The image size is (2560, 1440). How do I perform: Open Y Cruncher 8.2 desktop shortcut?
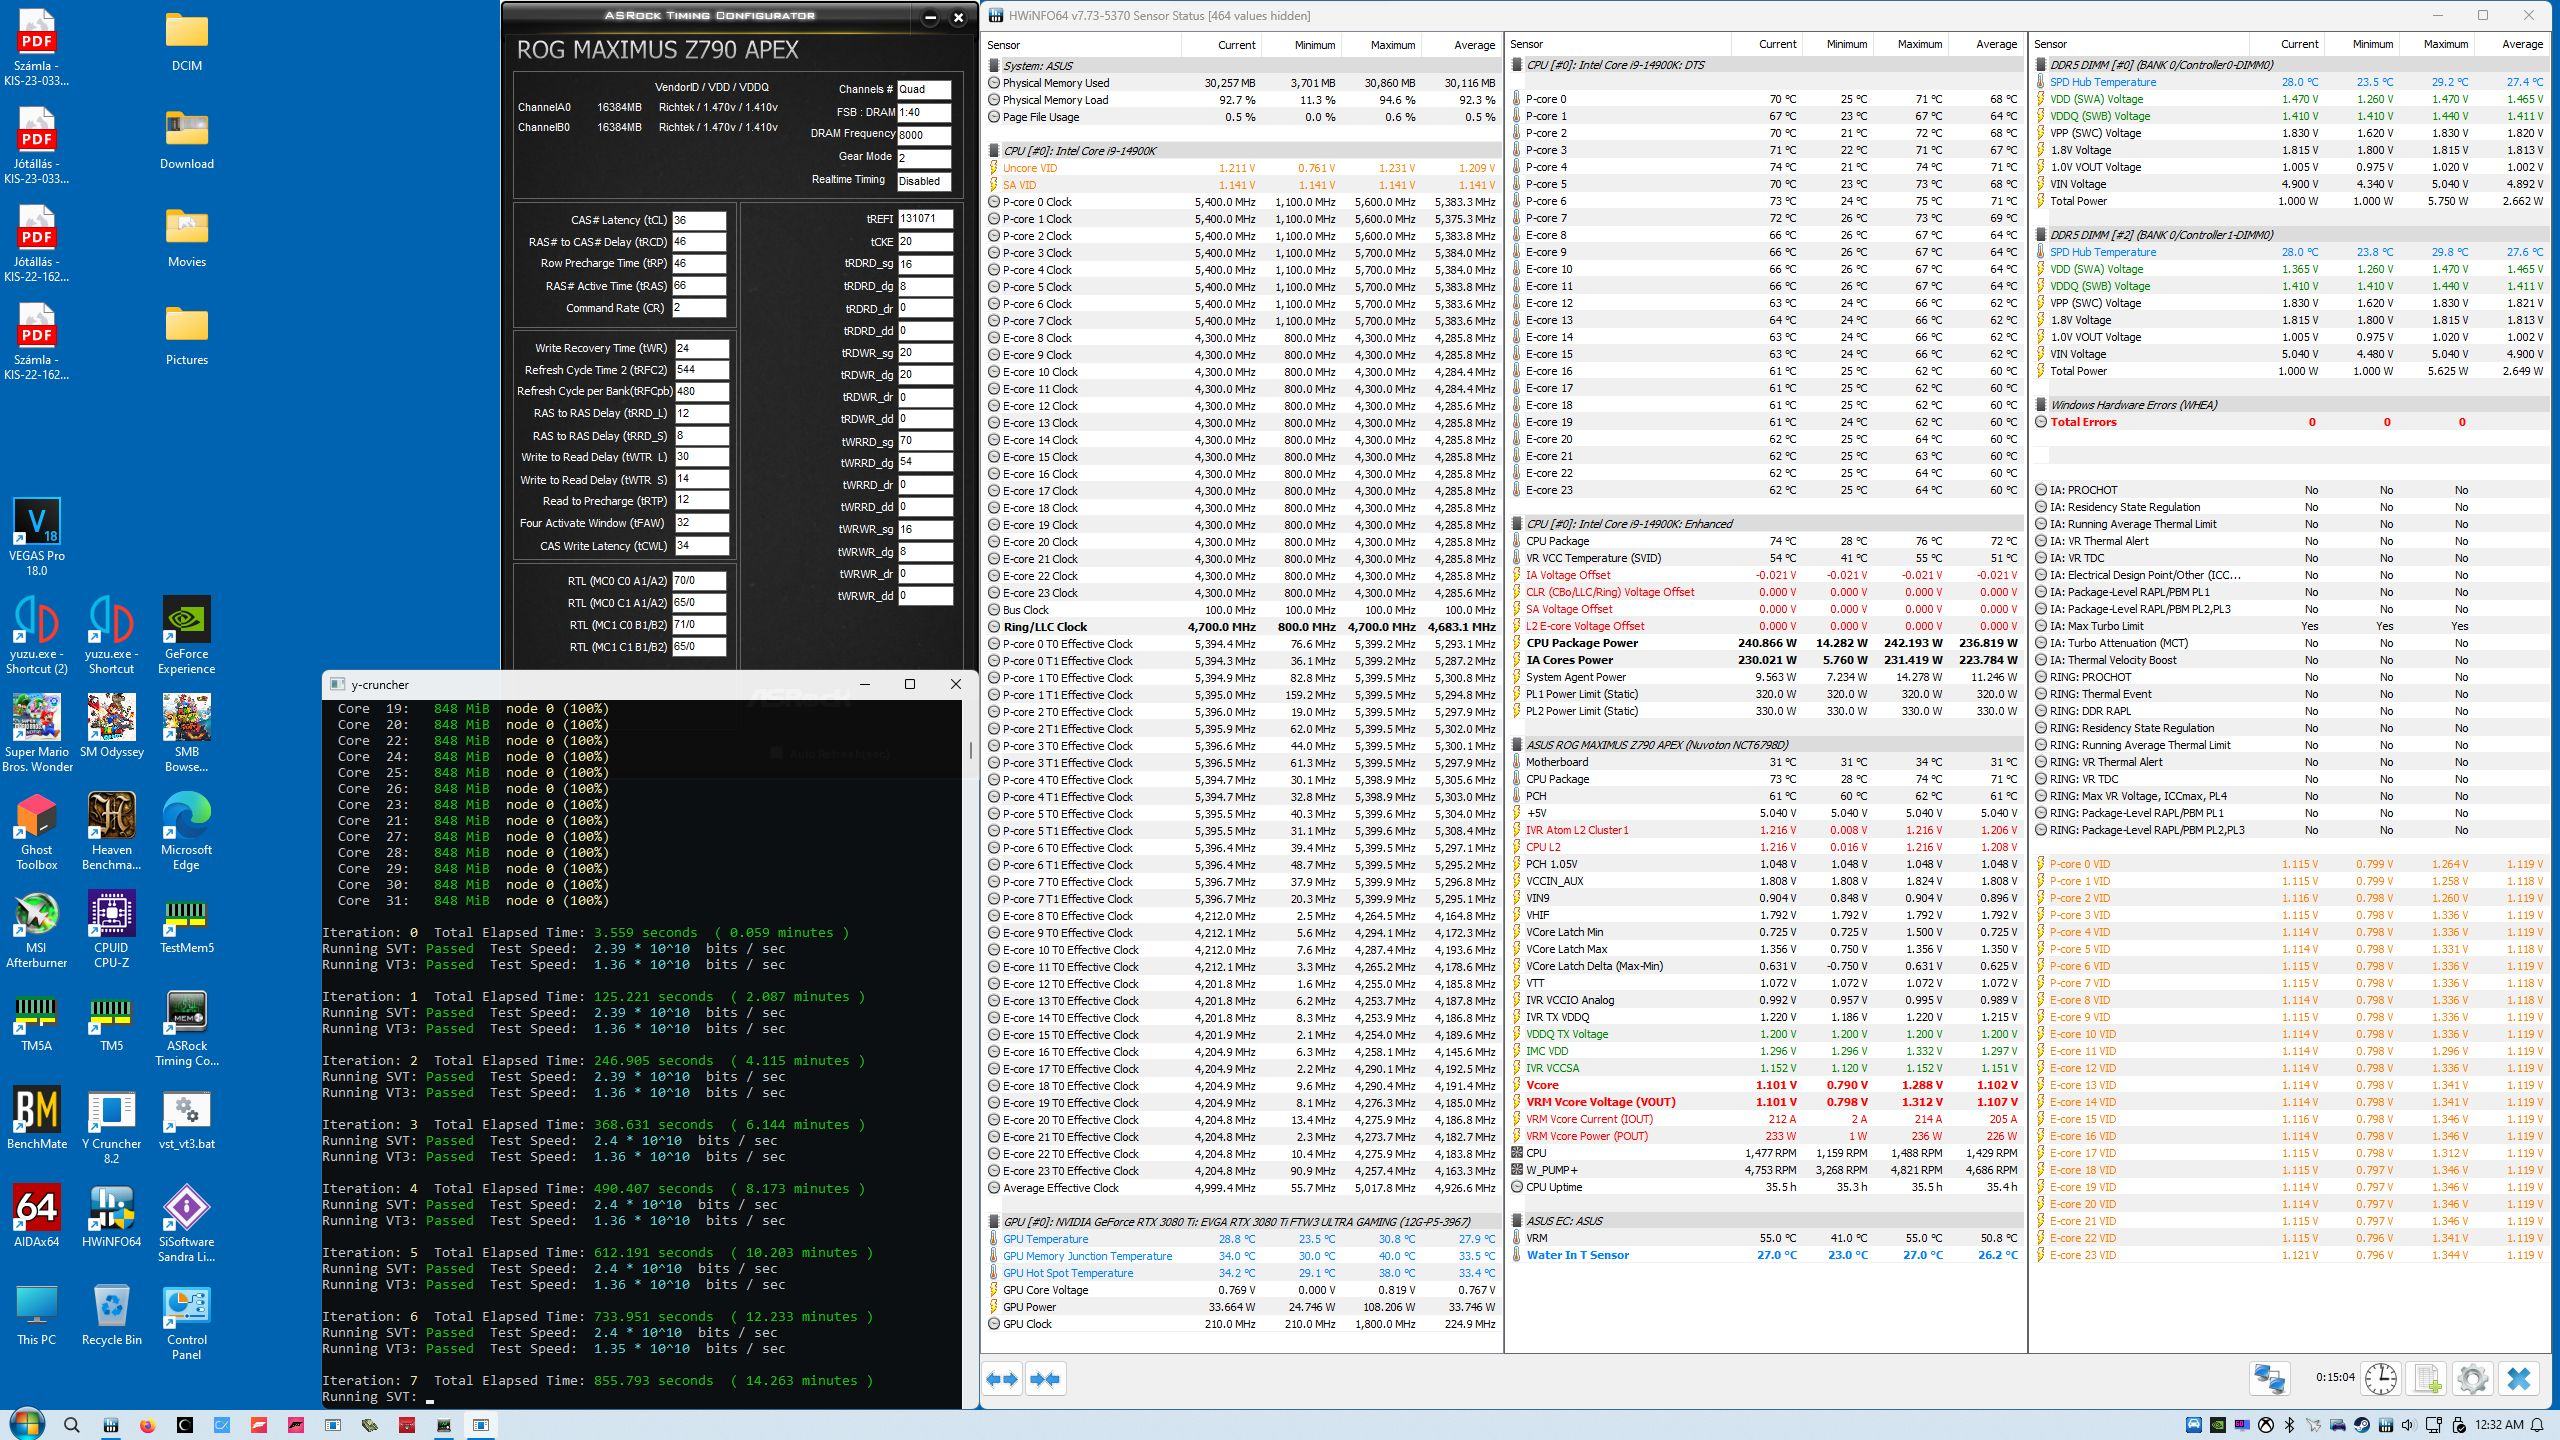tap(112, 1125)
